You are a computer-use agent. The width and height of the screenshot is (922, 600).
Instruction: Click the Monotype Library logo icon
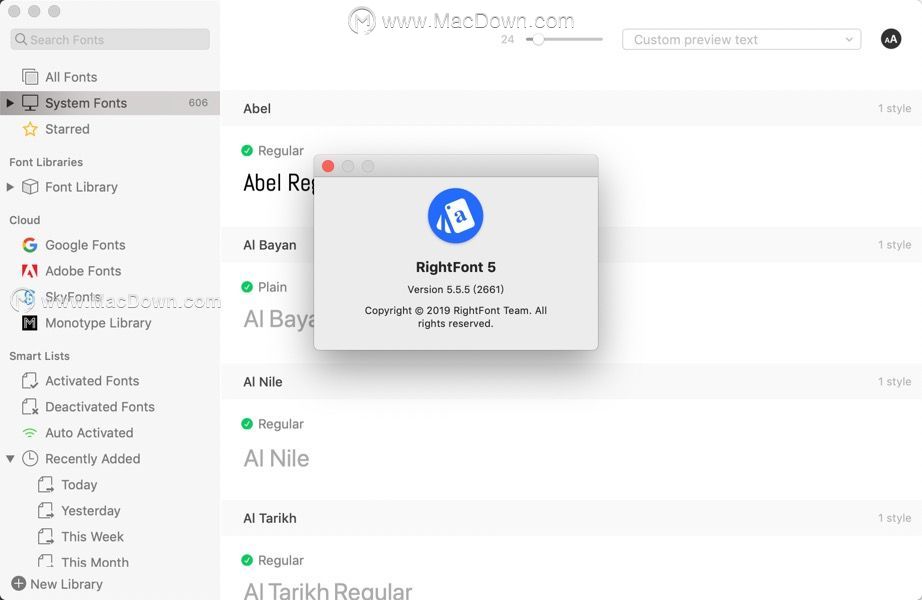pyautogui.click(x=29, y=323)
